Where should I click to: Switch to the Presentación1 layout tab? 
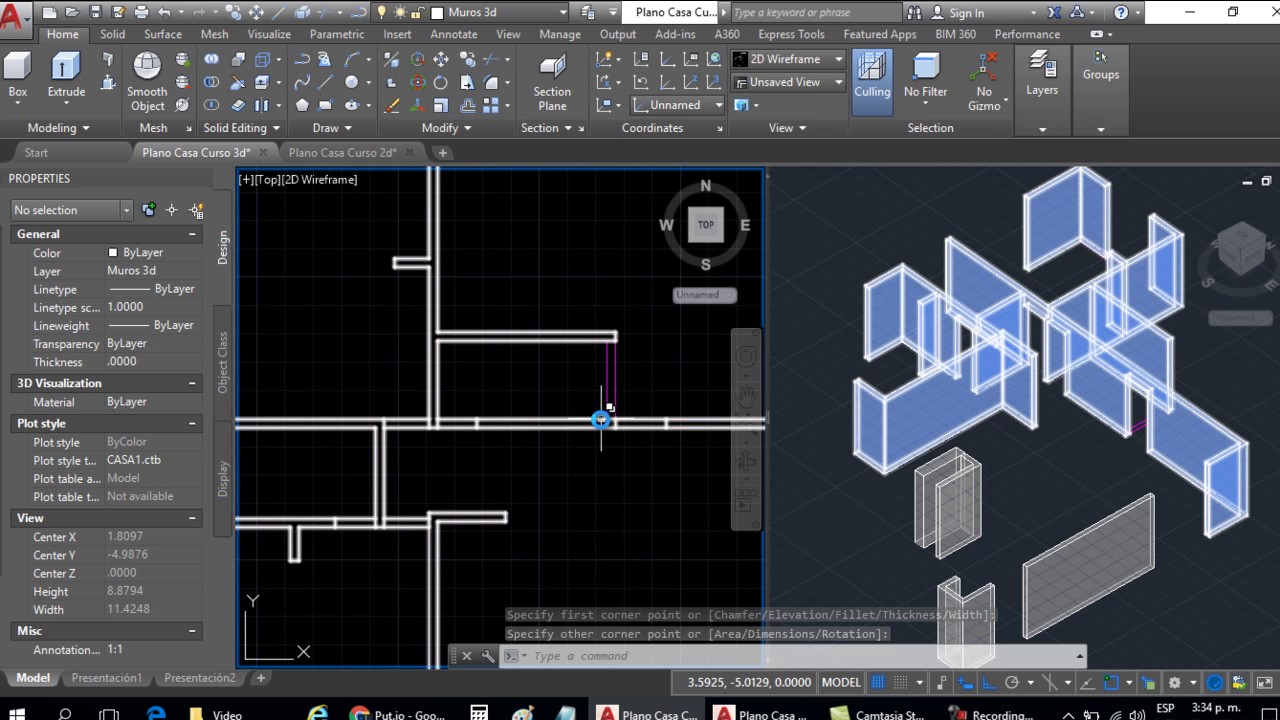click(107, 678)
